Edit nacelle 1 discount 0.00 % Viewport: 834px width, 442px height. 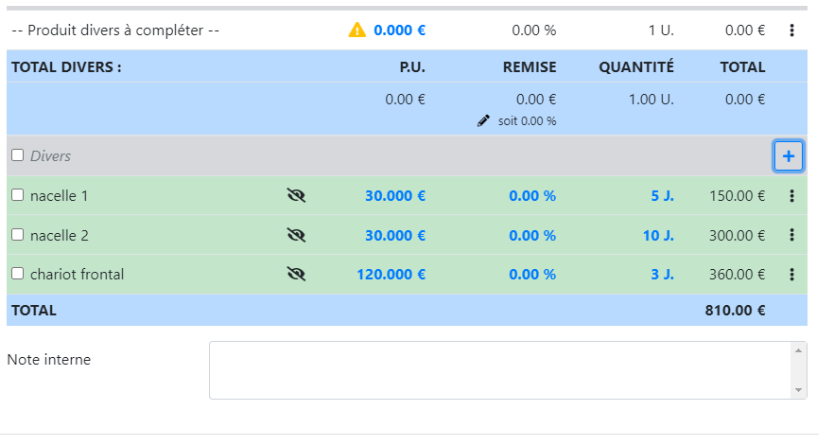tap(532, 196)
